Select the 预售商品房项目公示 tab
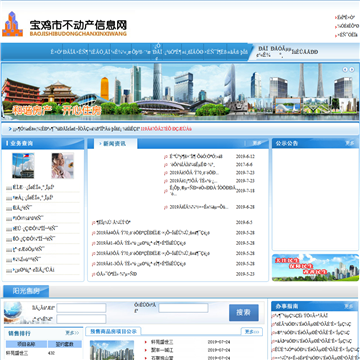Image resolution: width=360 pixels, height=360 pixels. click(113, 331)
